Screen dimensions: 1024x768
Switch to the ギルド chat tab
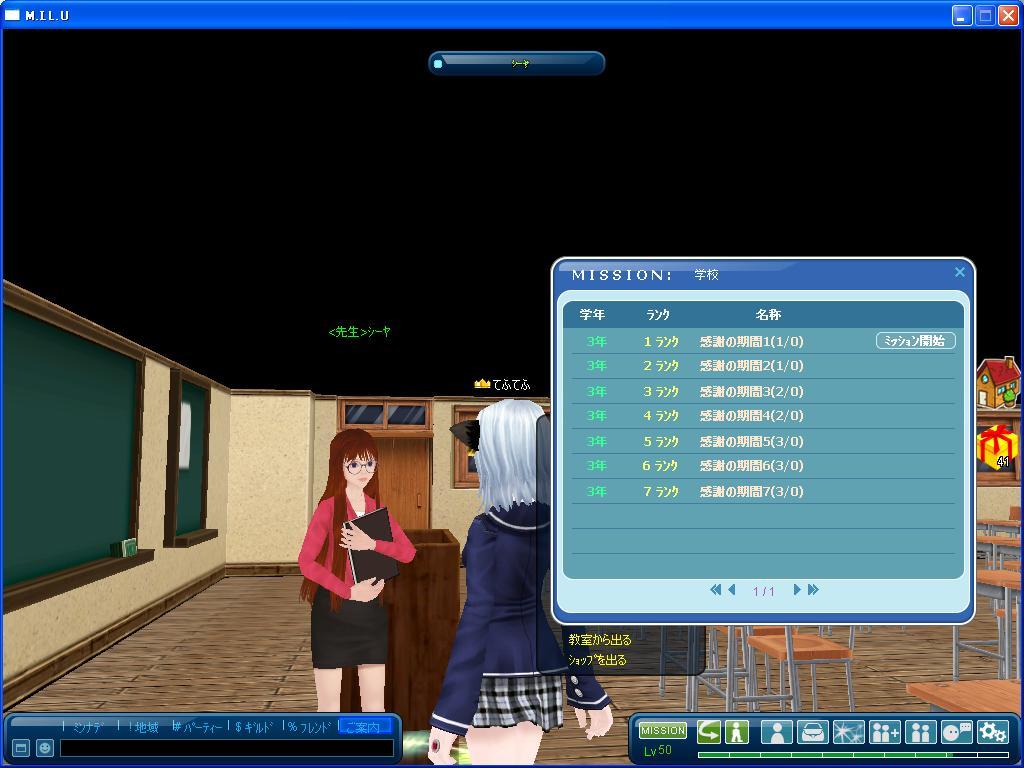coord(254,727)
